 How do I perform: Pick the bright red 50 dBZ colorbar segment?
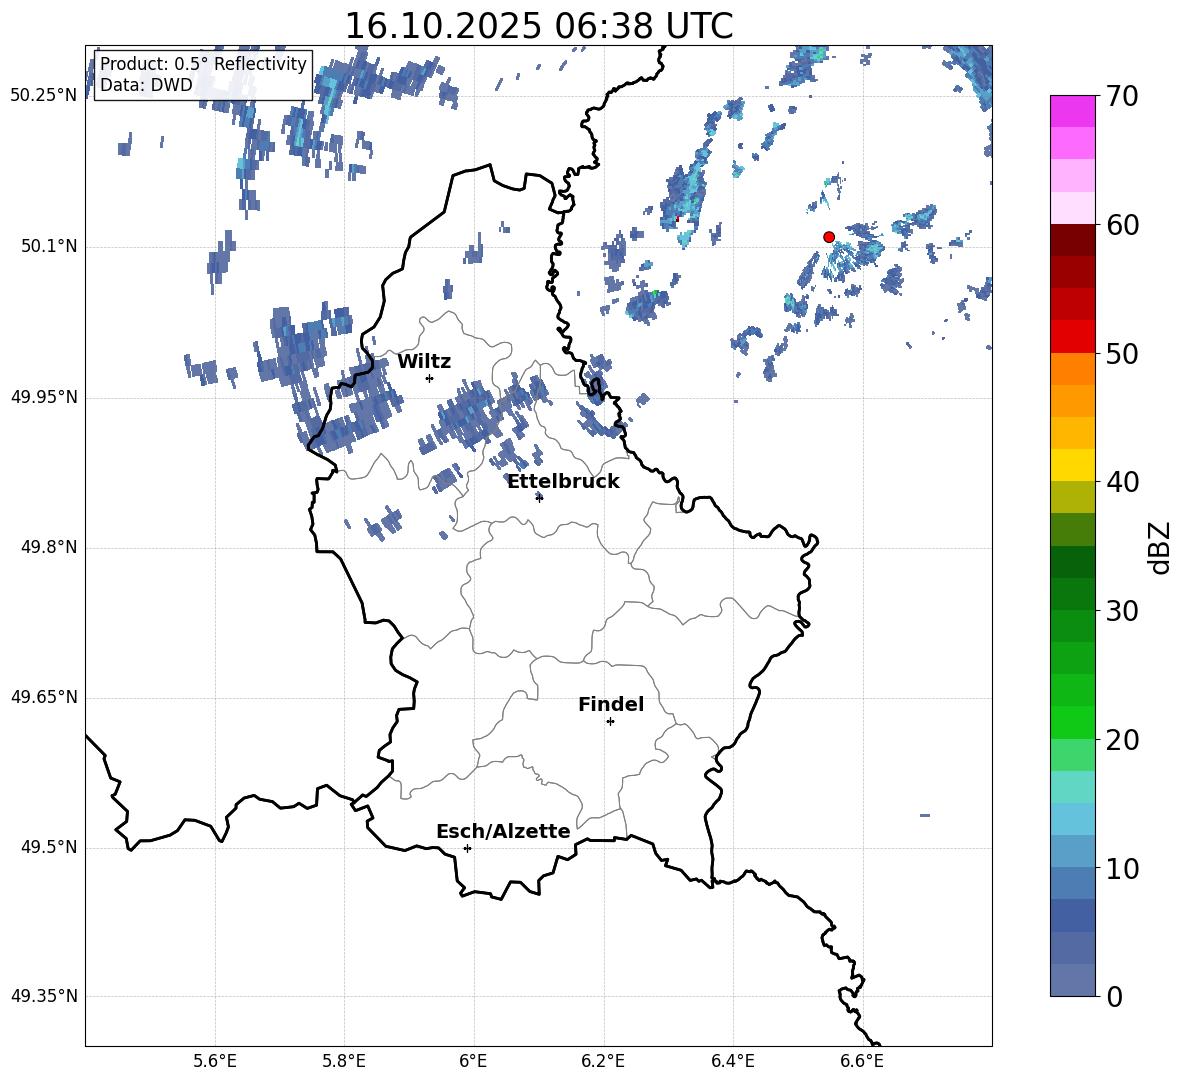(x=1072, y=336)
